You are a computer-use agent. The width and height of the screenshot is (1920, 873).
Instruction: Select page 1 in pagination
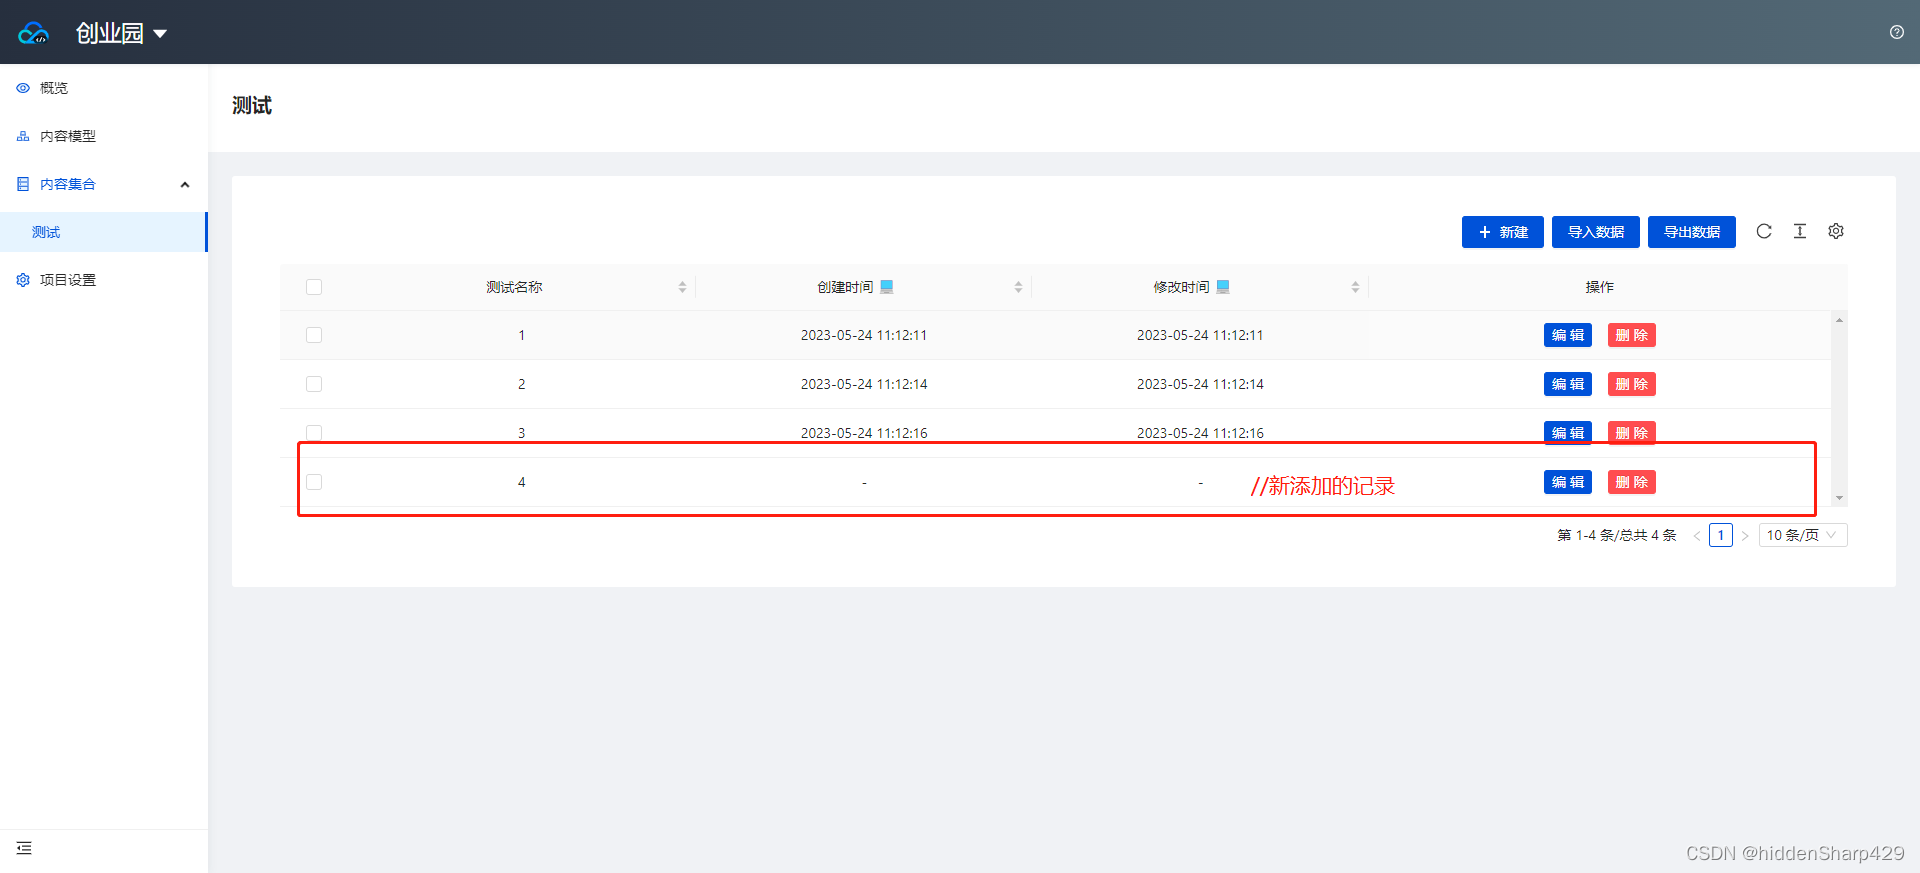(1721, 535)
